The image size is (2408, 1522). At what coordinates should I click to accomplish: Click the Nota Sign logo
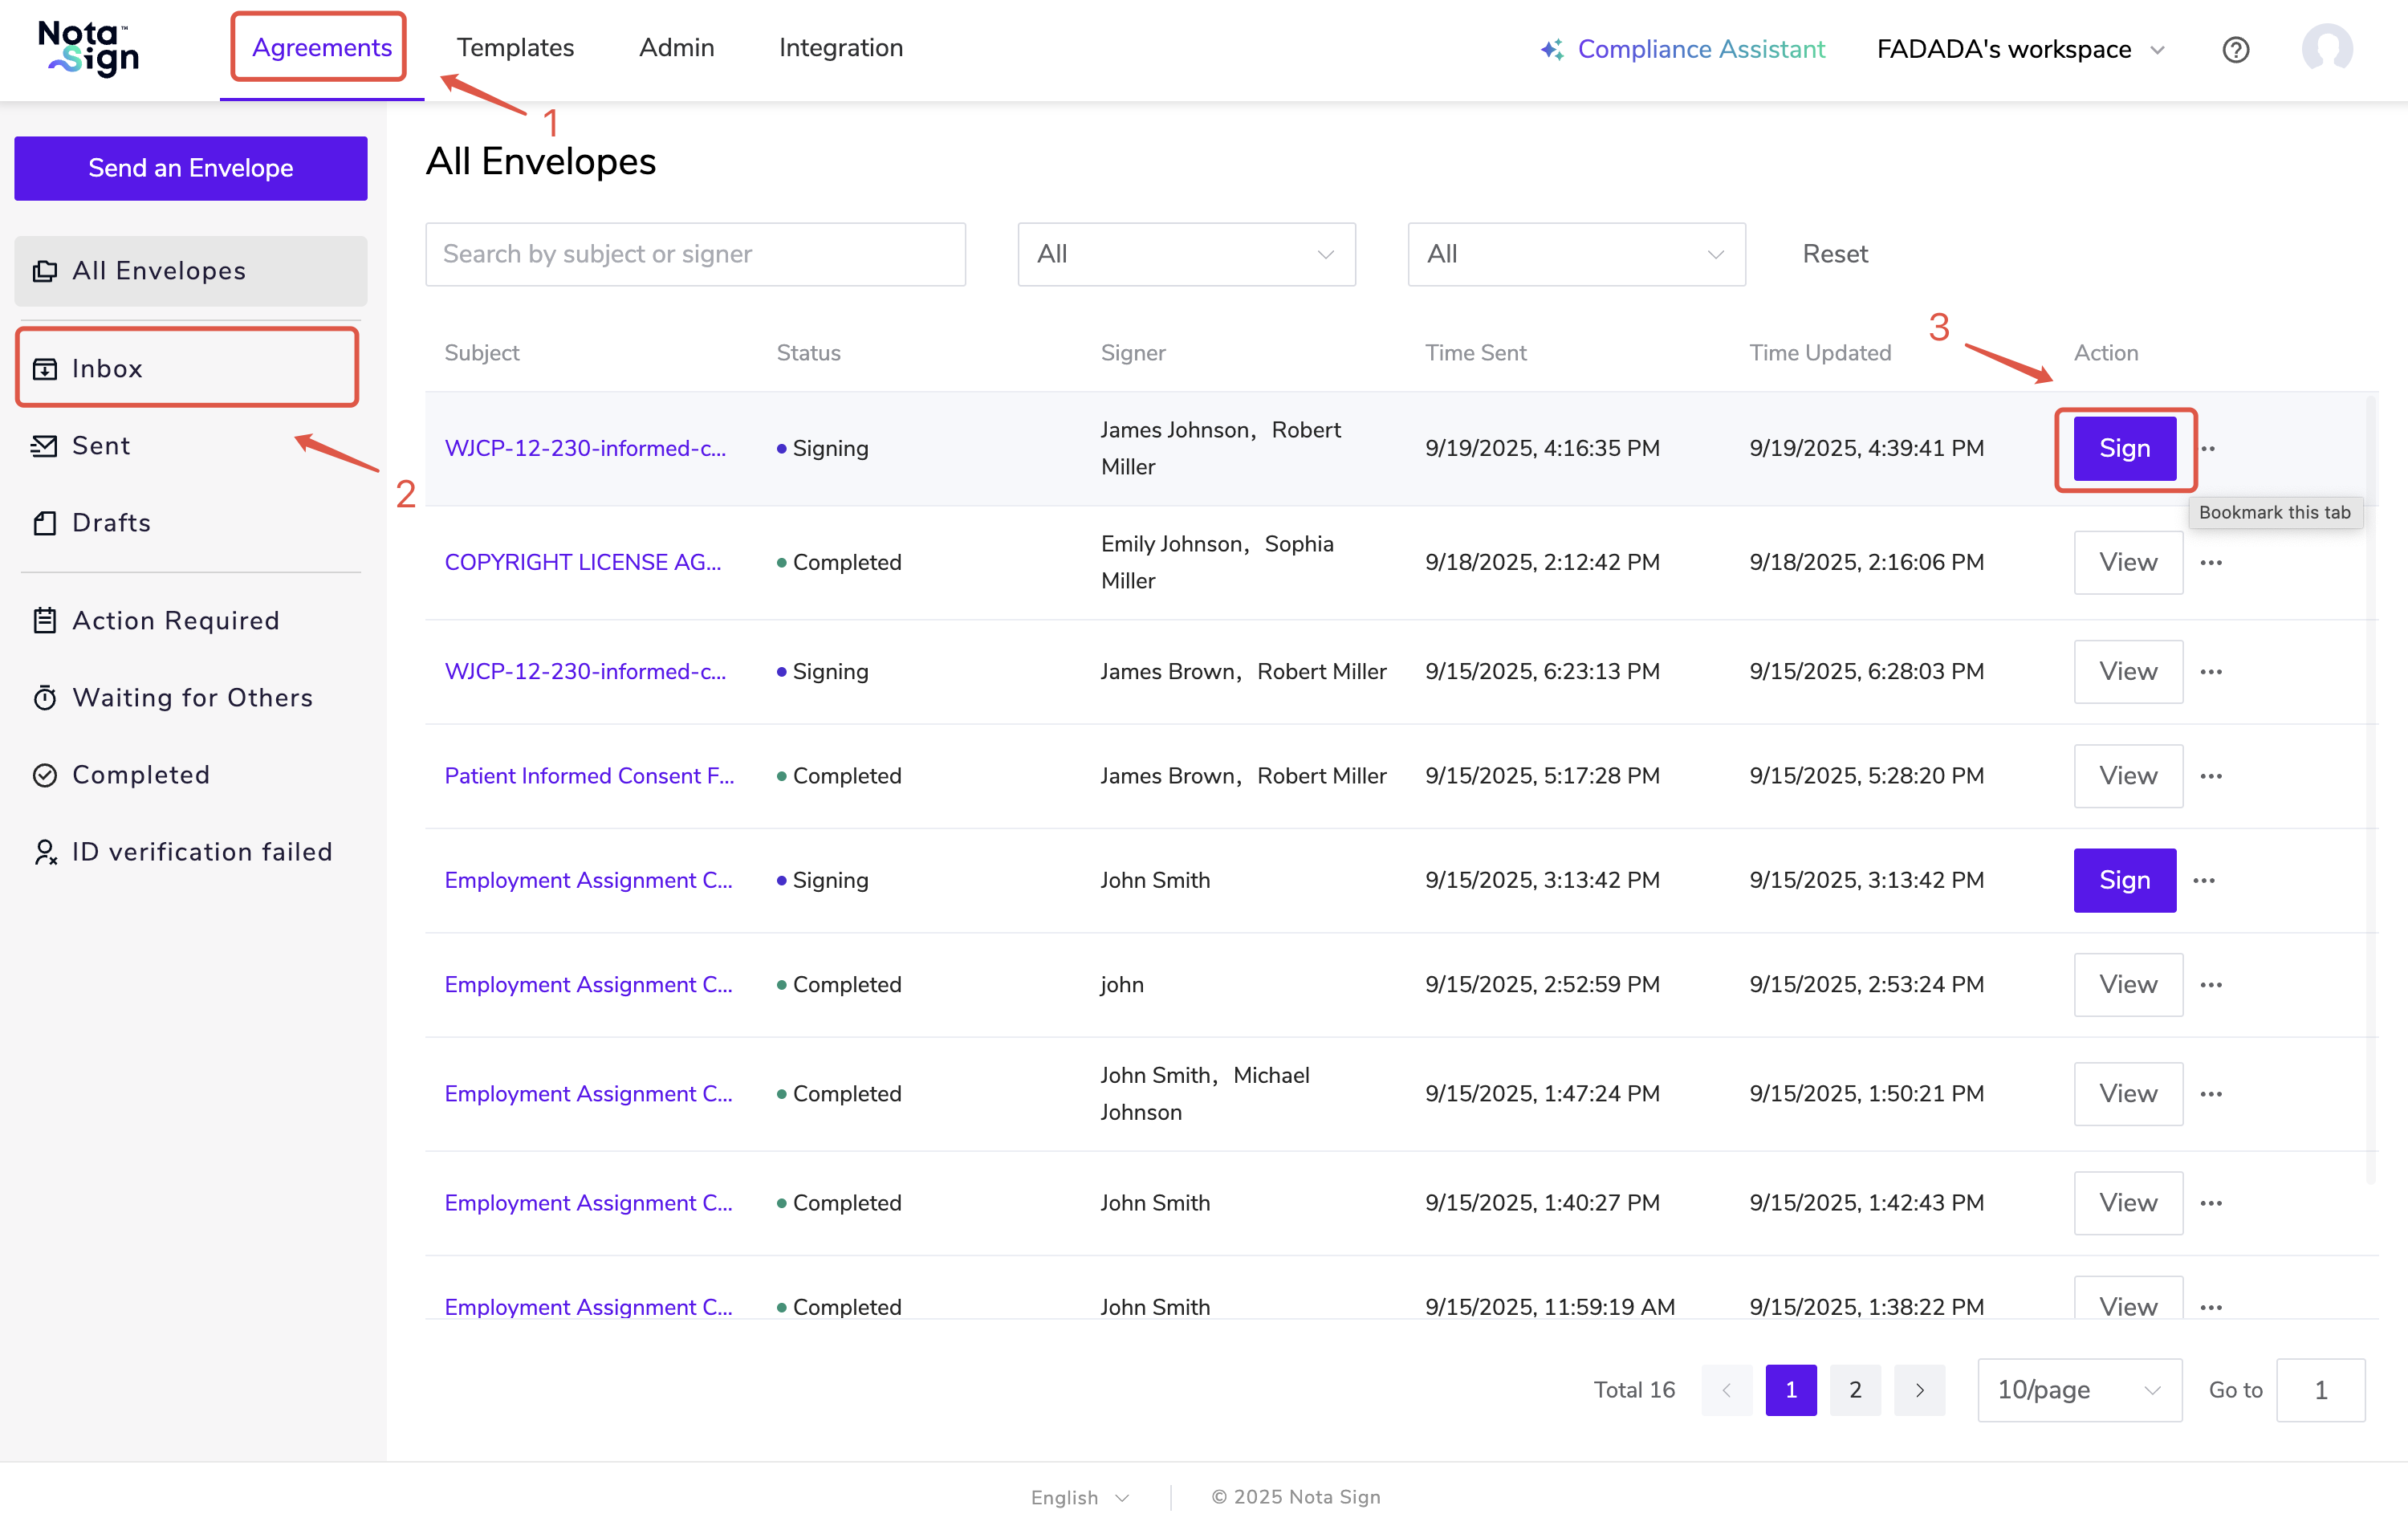click(89, 48)
